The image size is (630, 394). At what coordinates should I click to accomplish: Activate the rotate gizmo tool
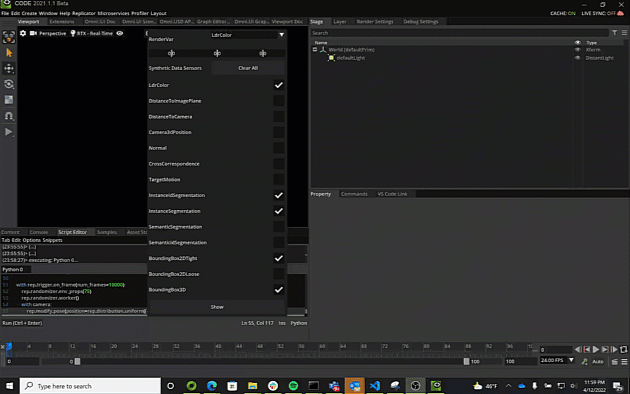(x=9, y=84)
